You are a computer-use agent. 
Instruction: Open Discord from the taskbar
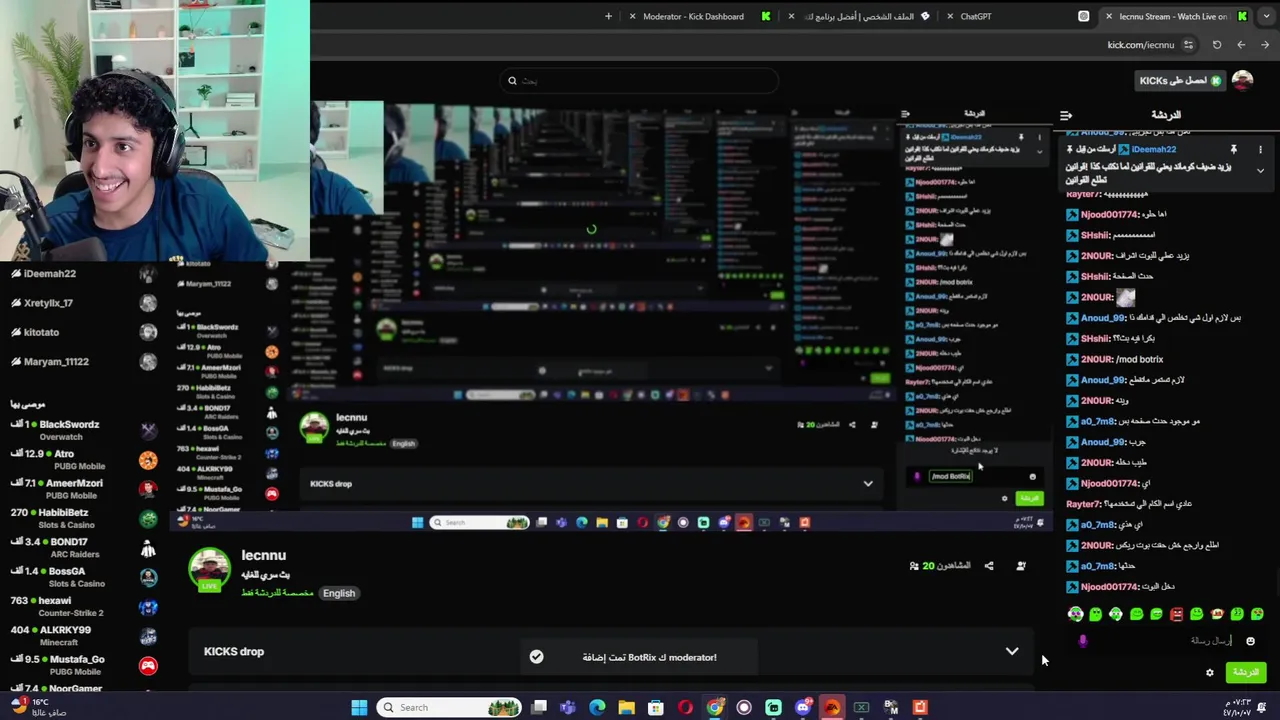click(x=803, y=707)
